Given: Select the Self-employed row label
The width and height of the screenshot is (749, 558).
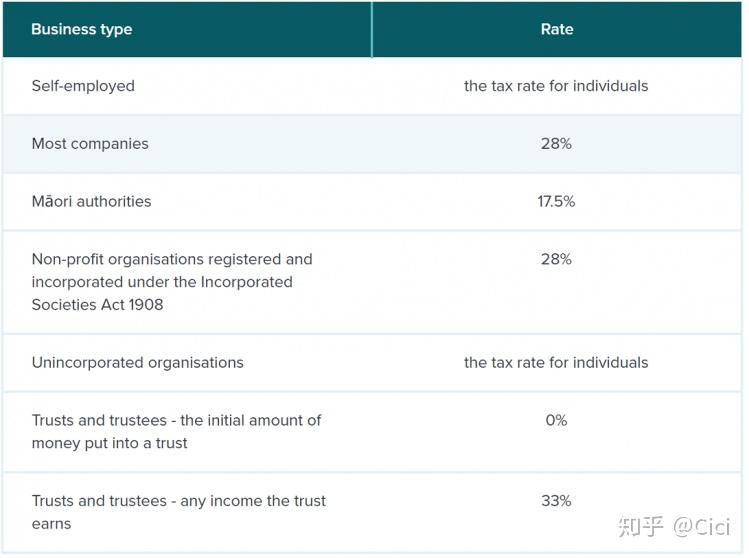Looking at the screenshot, I should [x=83, y=86].
